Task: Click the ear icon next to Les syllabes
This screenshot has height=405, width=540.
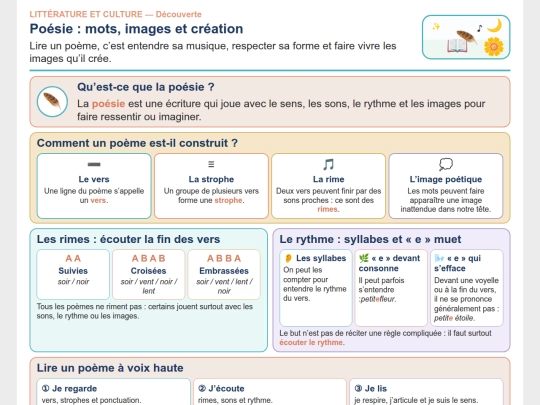Action: point(288,258)
